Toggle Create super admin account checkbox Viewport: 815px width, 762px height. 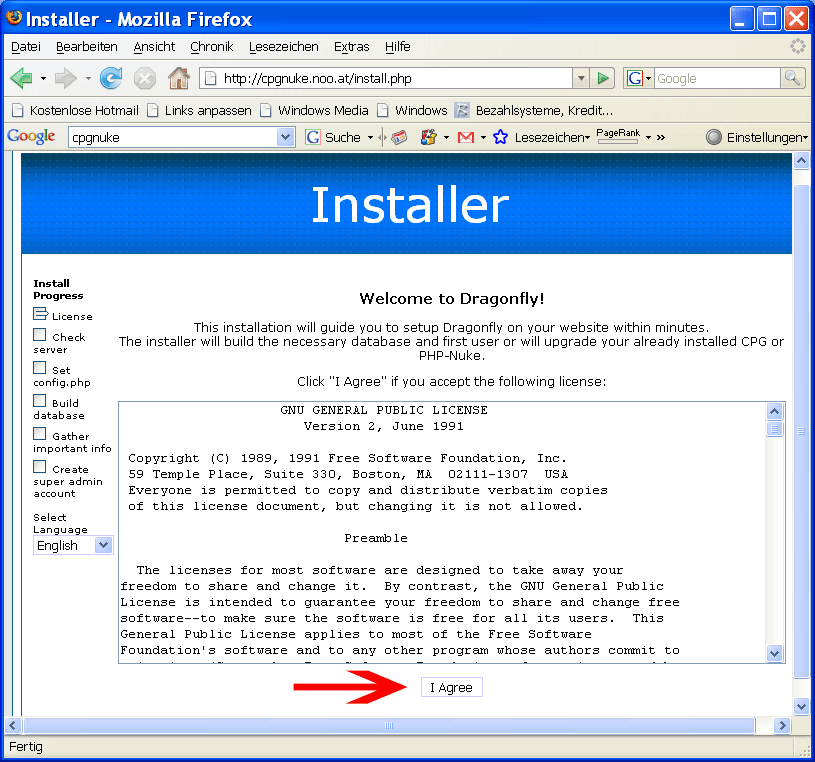40,467
